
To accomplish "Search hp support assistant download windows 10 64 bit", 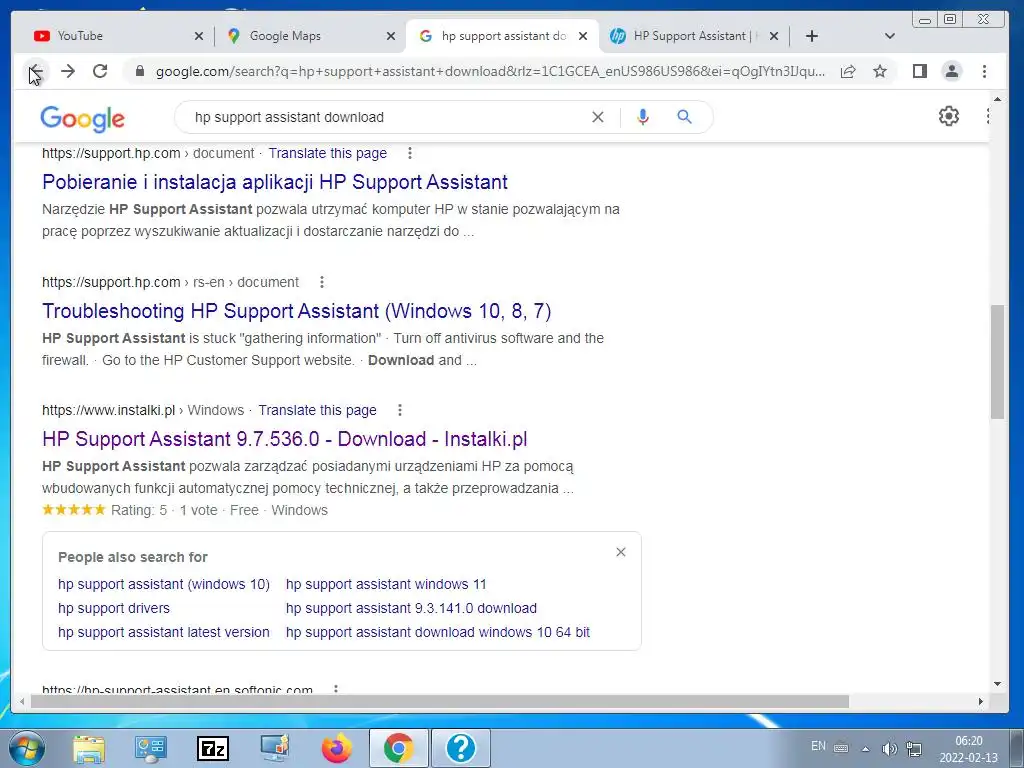I will pos(438,632).
